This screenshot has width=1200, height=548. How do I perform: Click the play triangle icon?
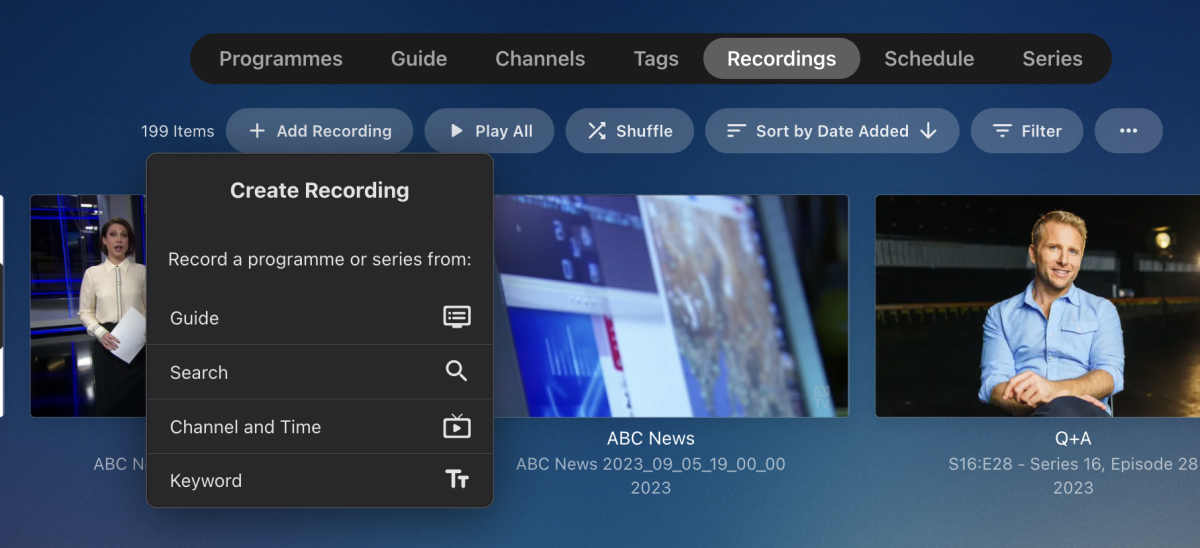click(x=456, y=131)
